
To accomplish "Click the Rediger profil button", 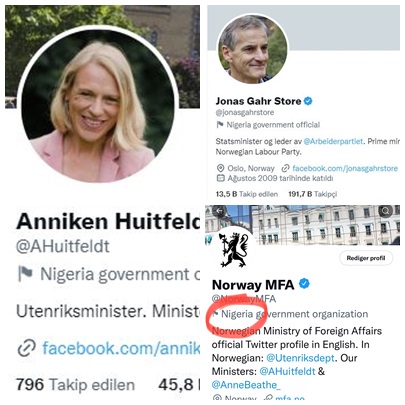I will tap(366, 258).
